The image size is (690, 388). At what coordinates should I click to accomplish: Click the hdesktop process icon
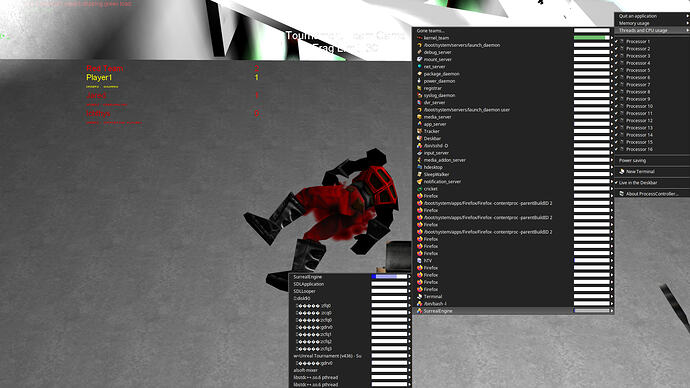[x=419, y=167]
